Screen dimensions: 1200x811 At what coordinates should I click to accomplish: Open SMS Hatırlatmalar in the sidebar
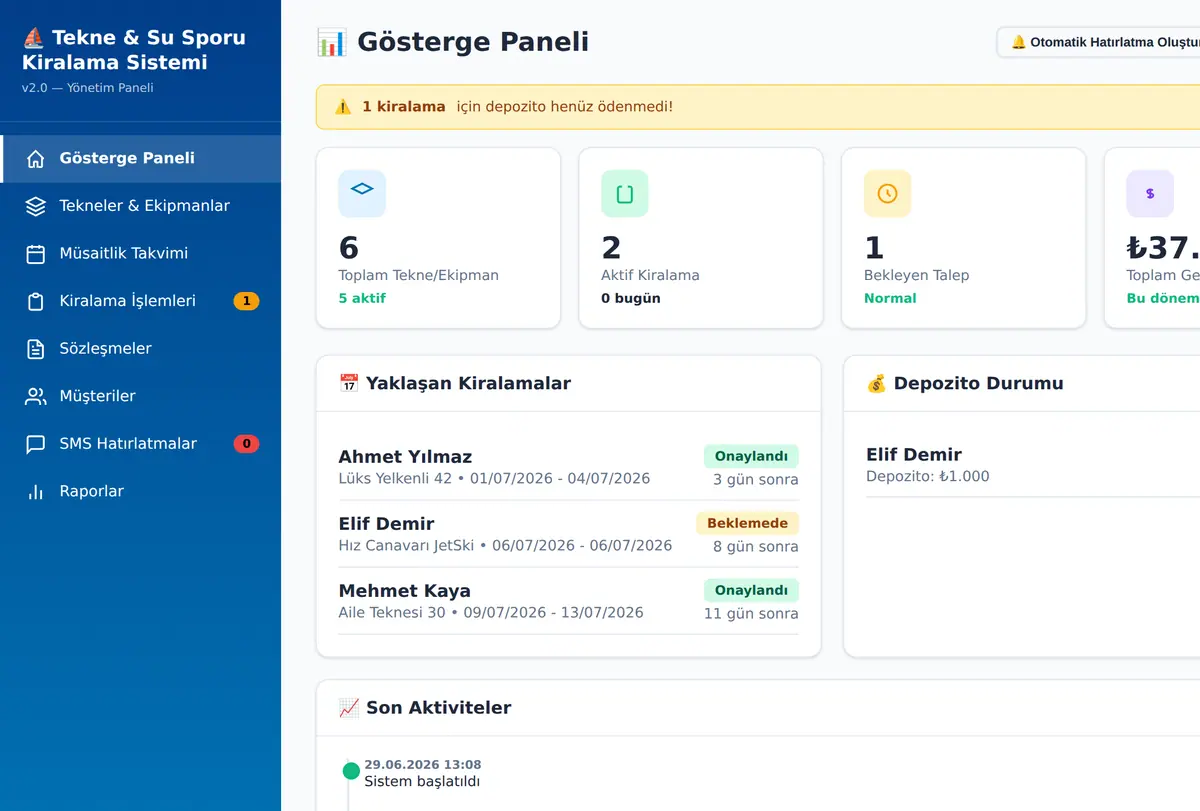pyautogui.click(x=142, y=444)
